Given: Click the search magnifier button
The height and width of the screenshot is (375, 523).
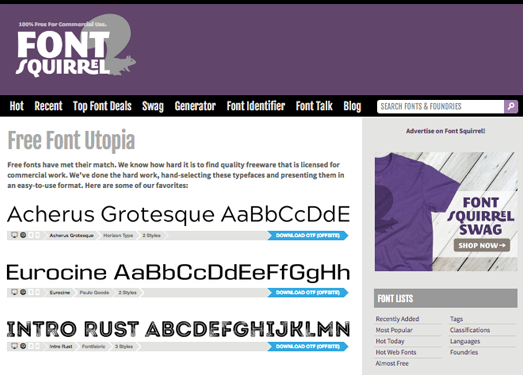Looking at the screenshot, I should 511,106.
